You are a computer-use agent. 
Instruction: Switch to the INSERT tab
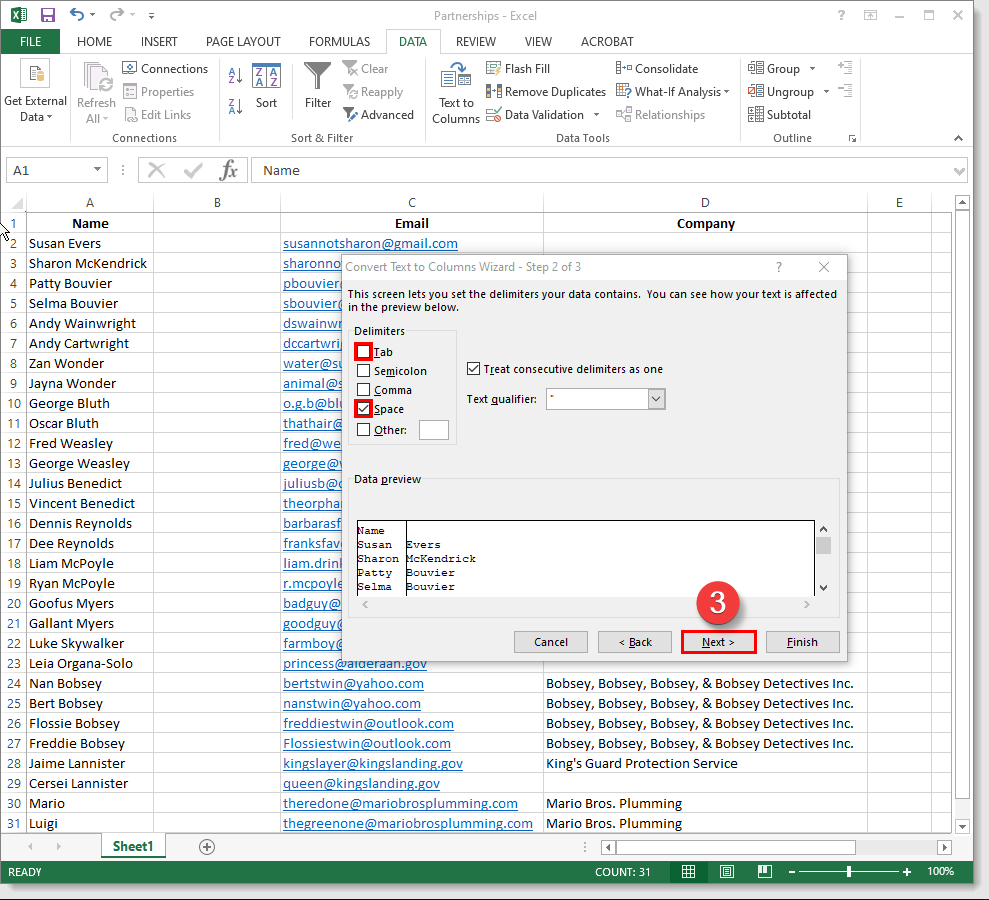pos(159,42)
